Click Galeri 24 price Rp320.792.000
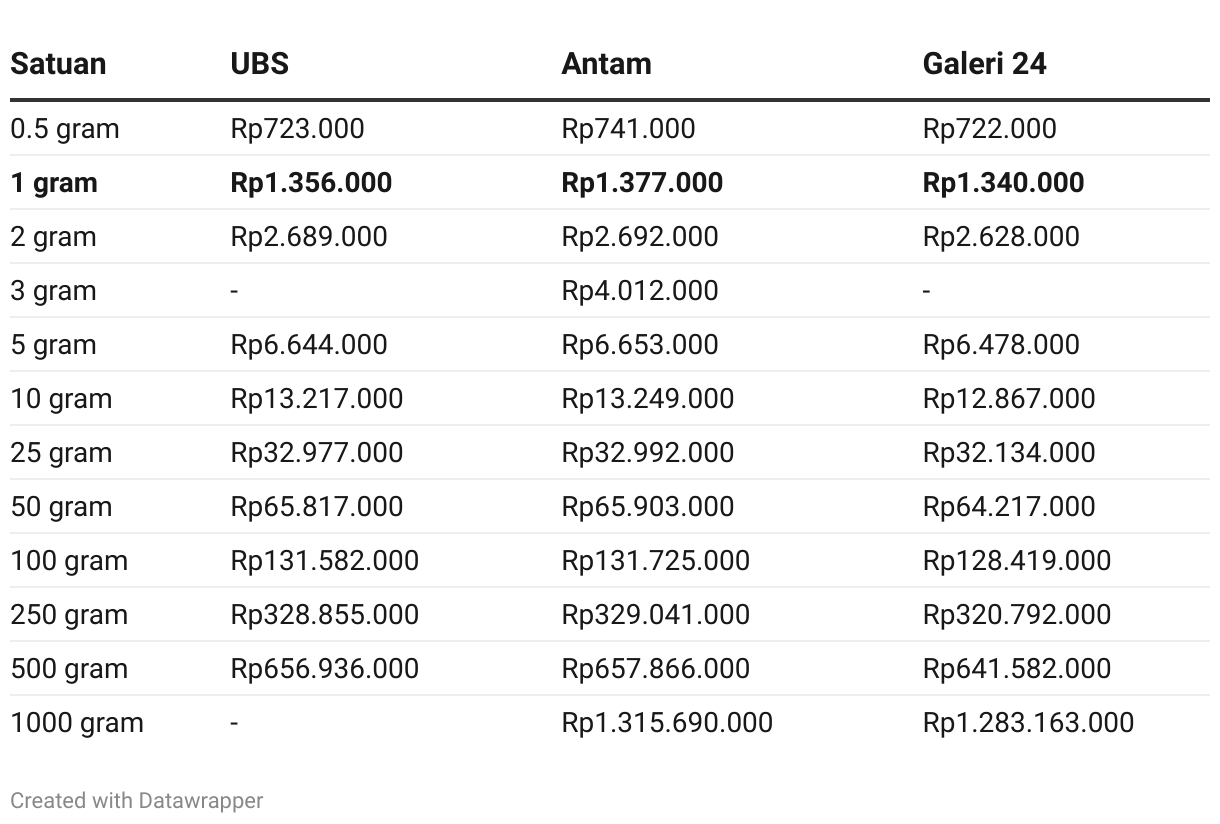This screenshot has height=824, width=1220. [x=1017, y=615]
